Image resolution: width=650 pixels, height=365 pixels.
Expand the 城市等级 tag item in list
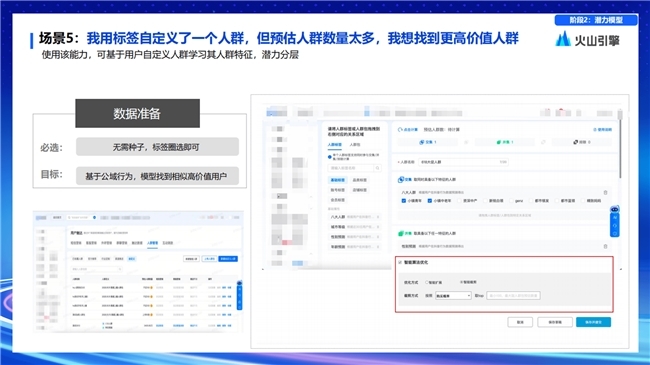click(354, 227)
